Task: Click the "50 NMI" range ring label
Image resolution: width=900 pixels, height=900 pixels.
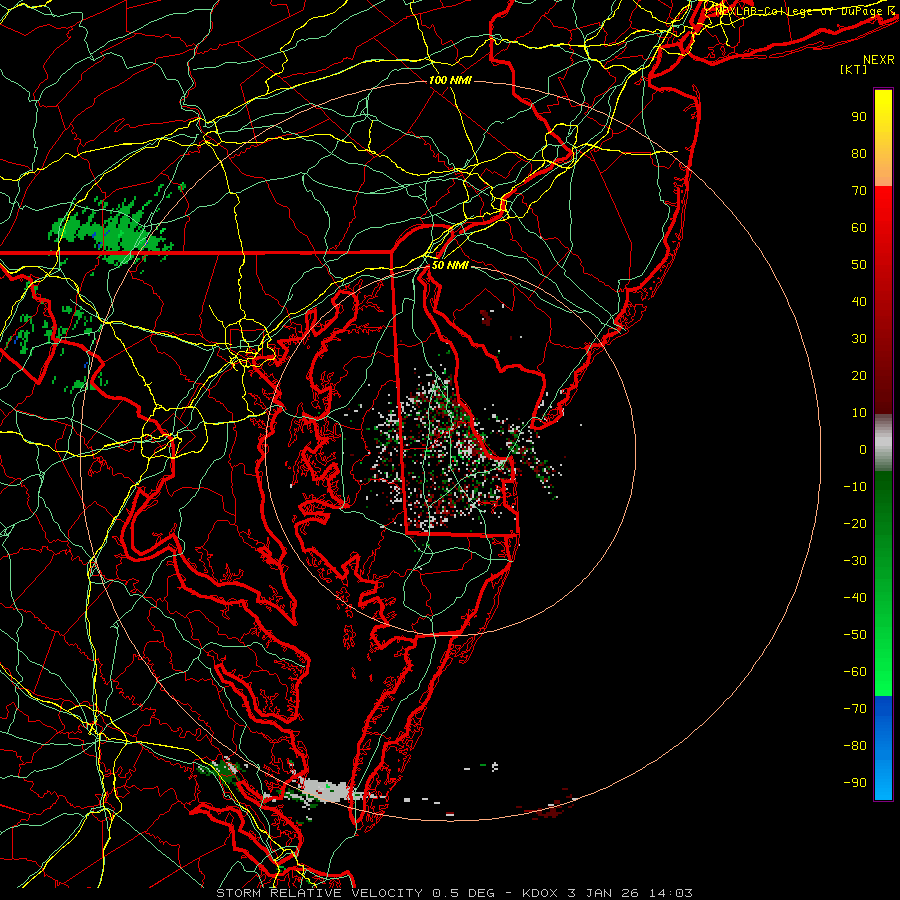Action: click(449, 265)
